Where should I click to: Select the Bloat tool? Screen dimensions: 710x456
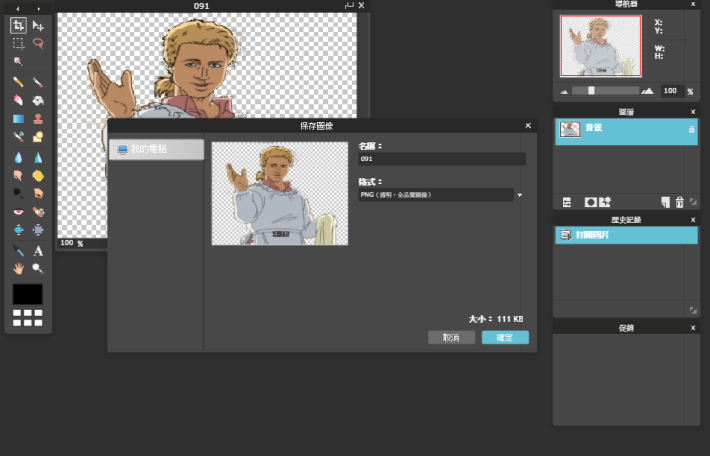18,230
